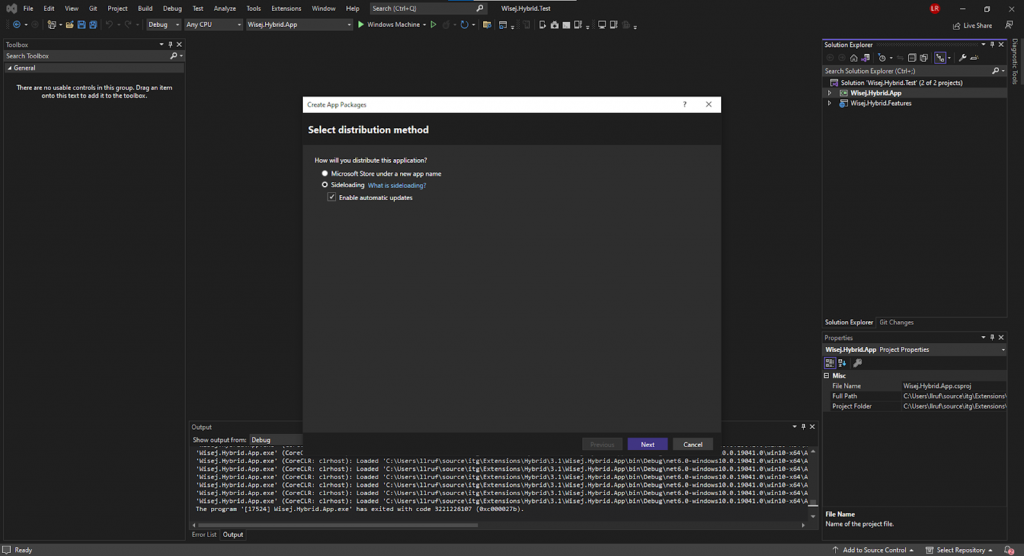This screenshot has height=556, width=1024.
Task: Click Add to Source Control in status bar
Action: click(x=872, y=550)
